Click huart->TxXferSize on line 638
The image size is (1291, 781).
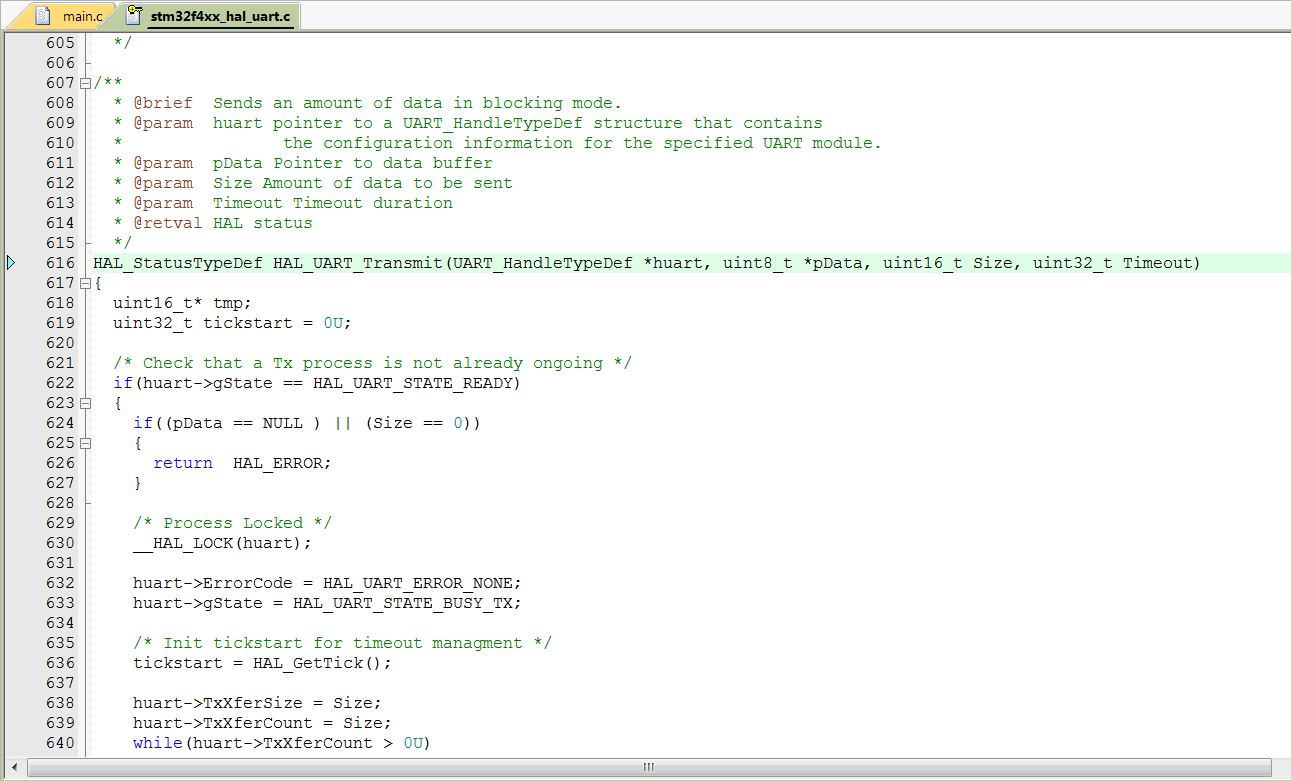217,703
